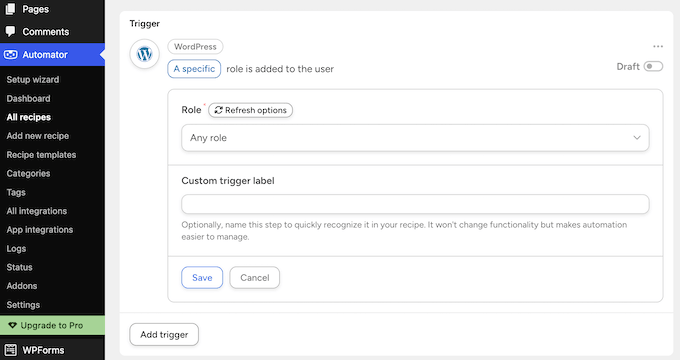Click the WPForms icon in sidebar
Screen dimensions: 680x360
10,350
